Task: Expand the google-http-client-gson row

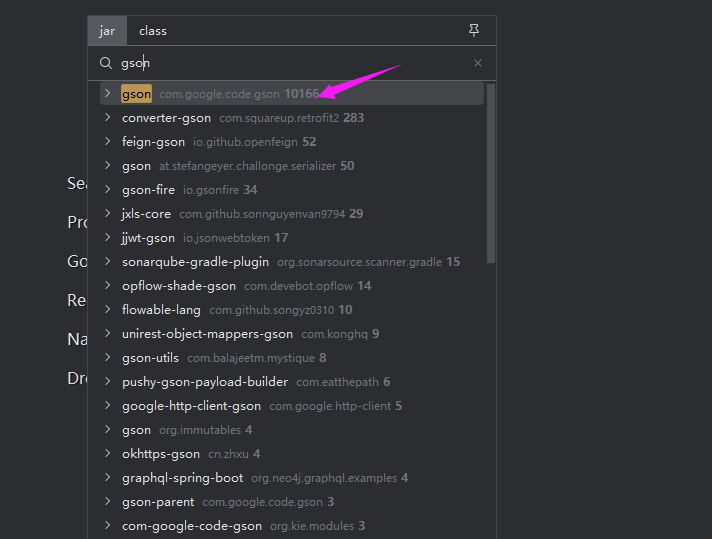Action: (x=108, y=405)
